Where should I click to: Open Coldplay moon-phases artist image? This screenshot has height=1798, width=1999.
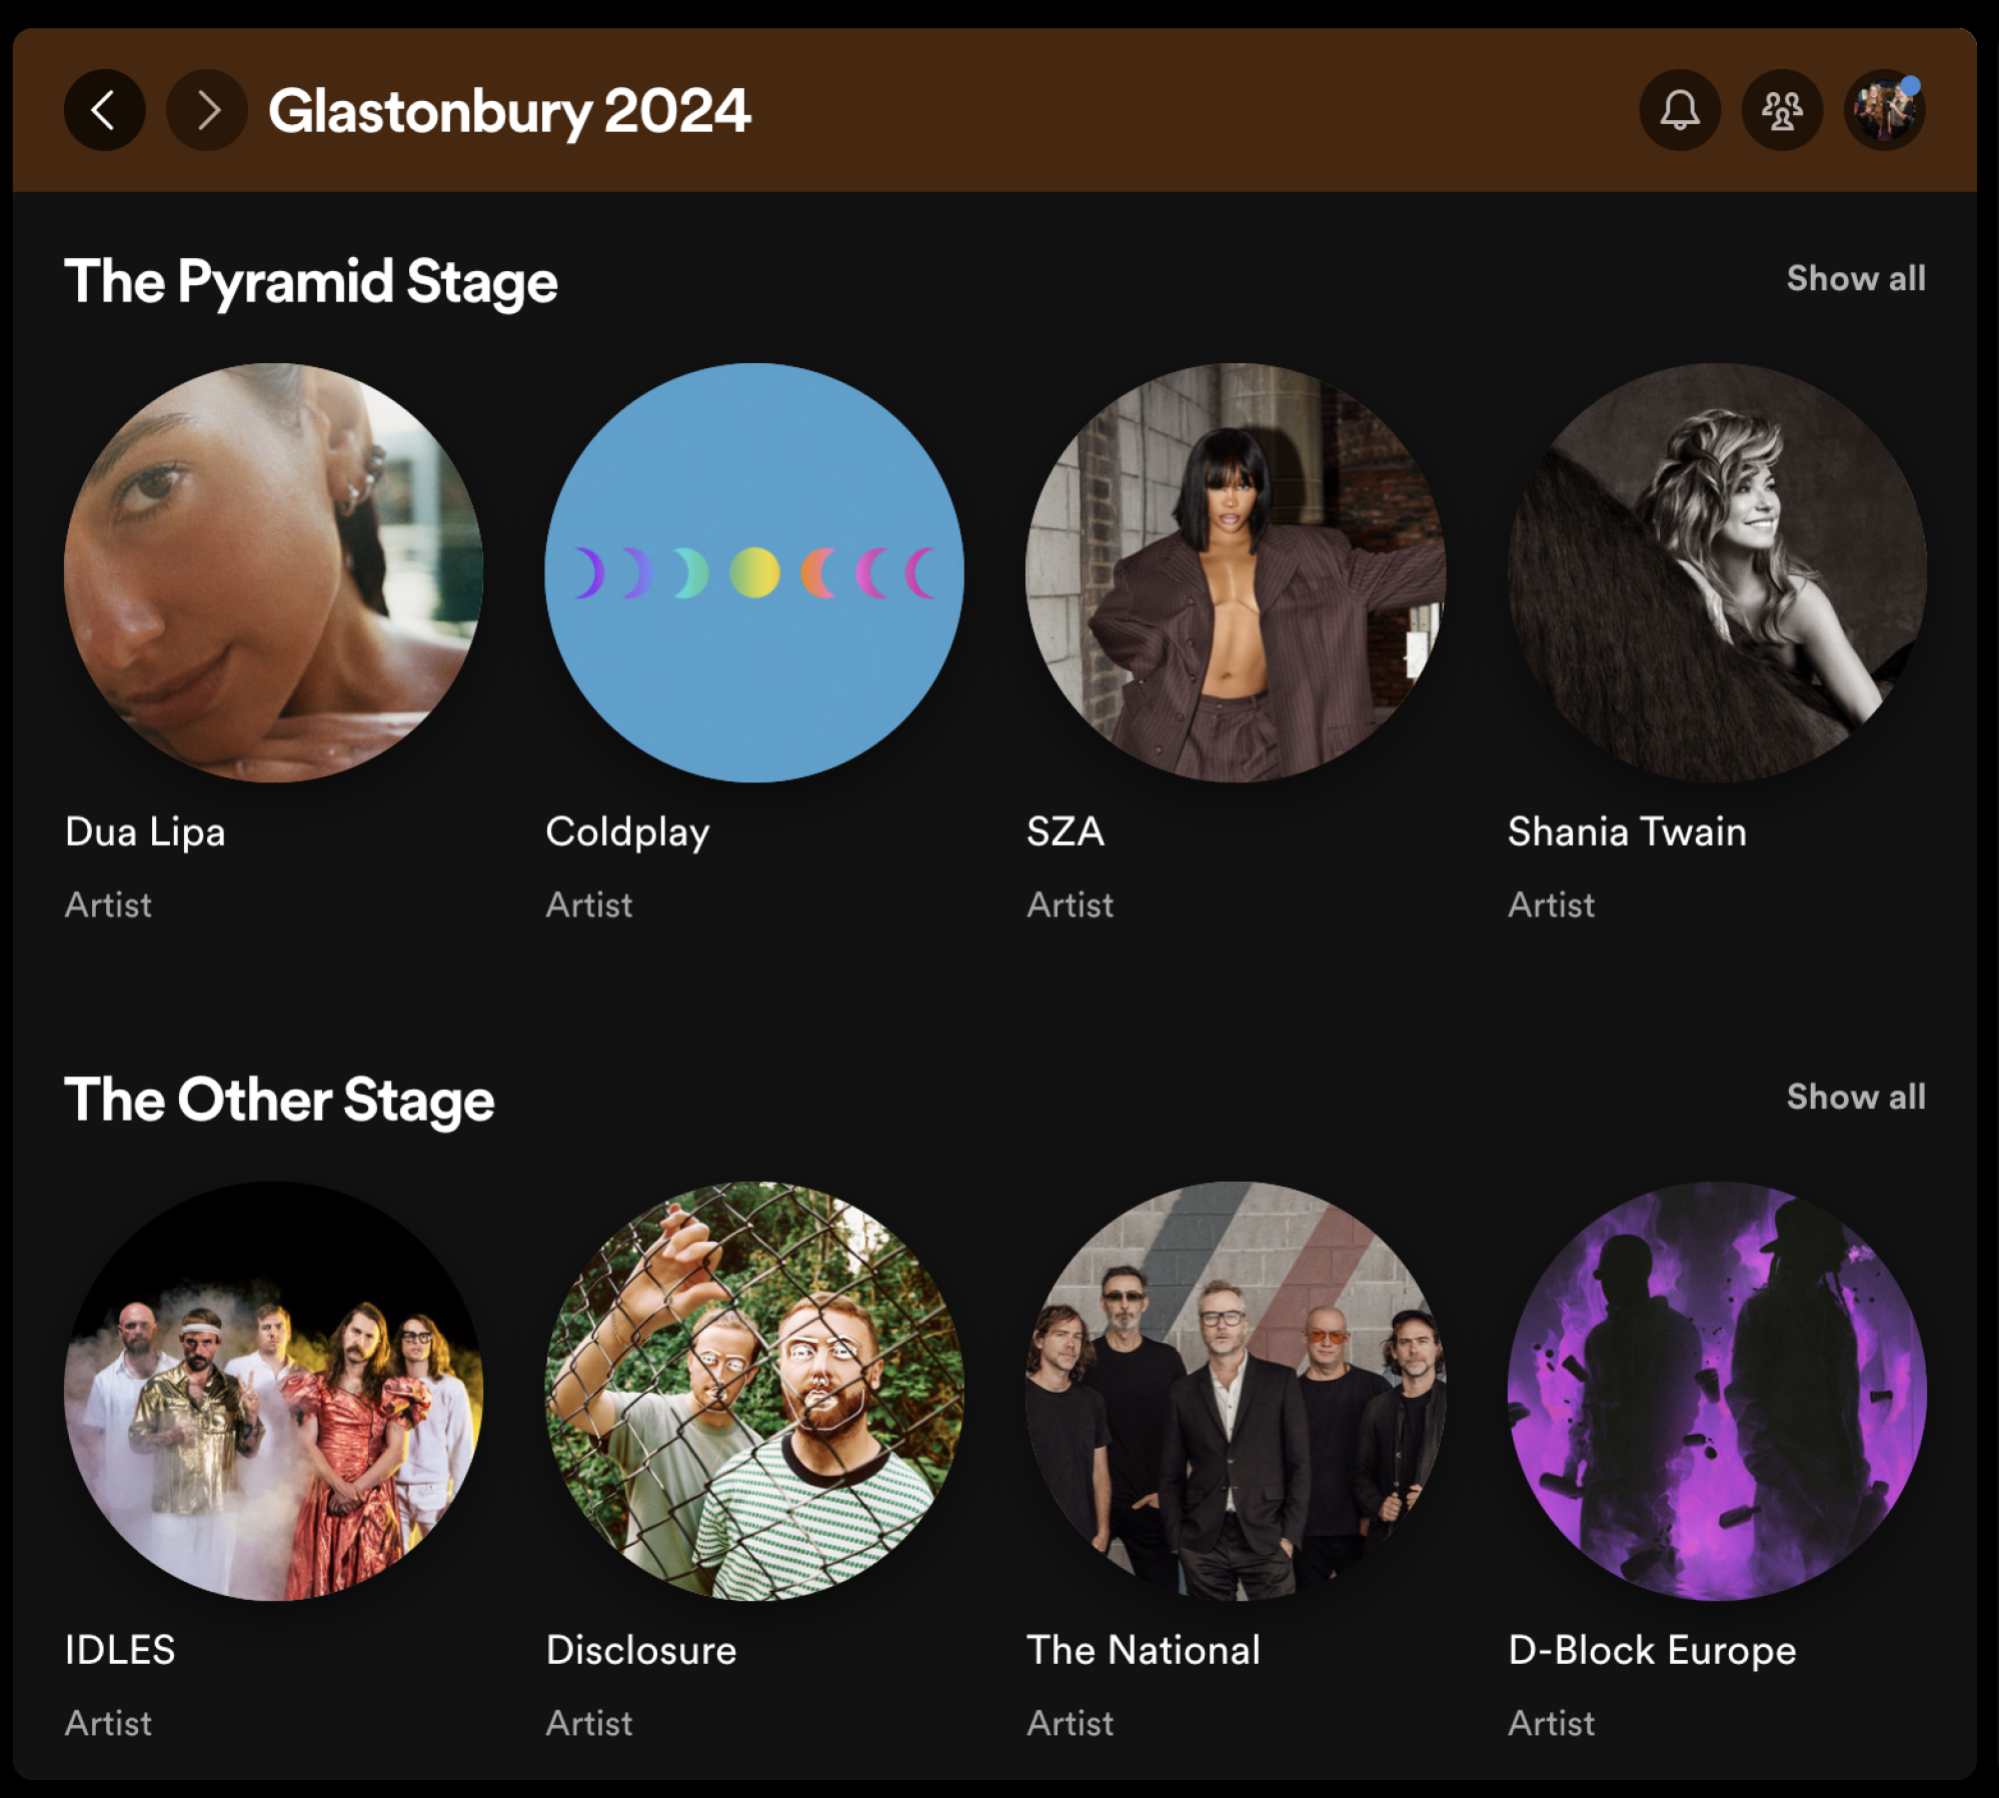pos(754,572)
